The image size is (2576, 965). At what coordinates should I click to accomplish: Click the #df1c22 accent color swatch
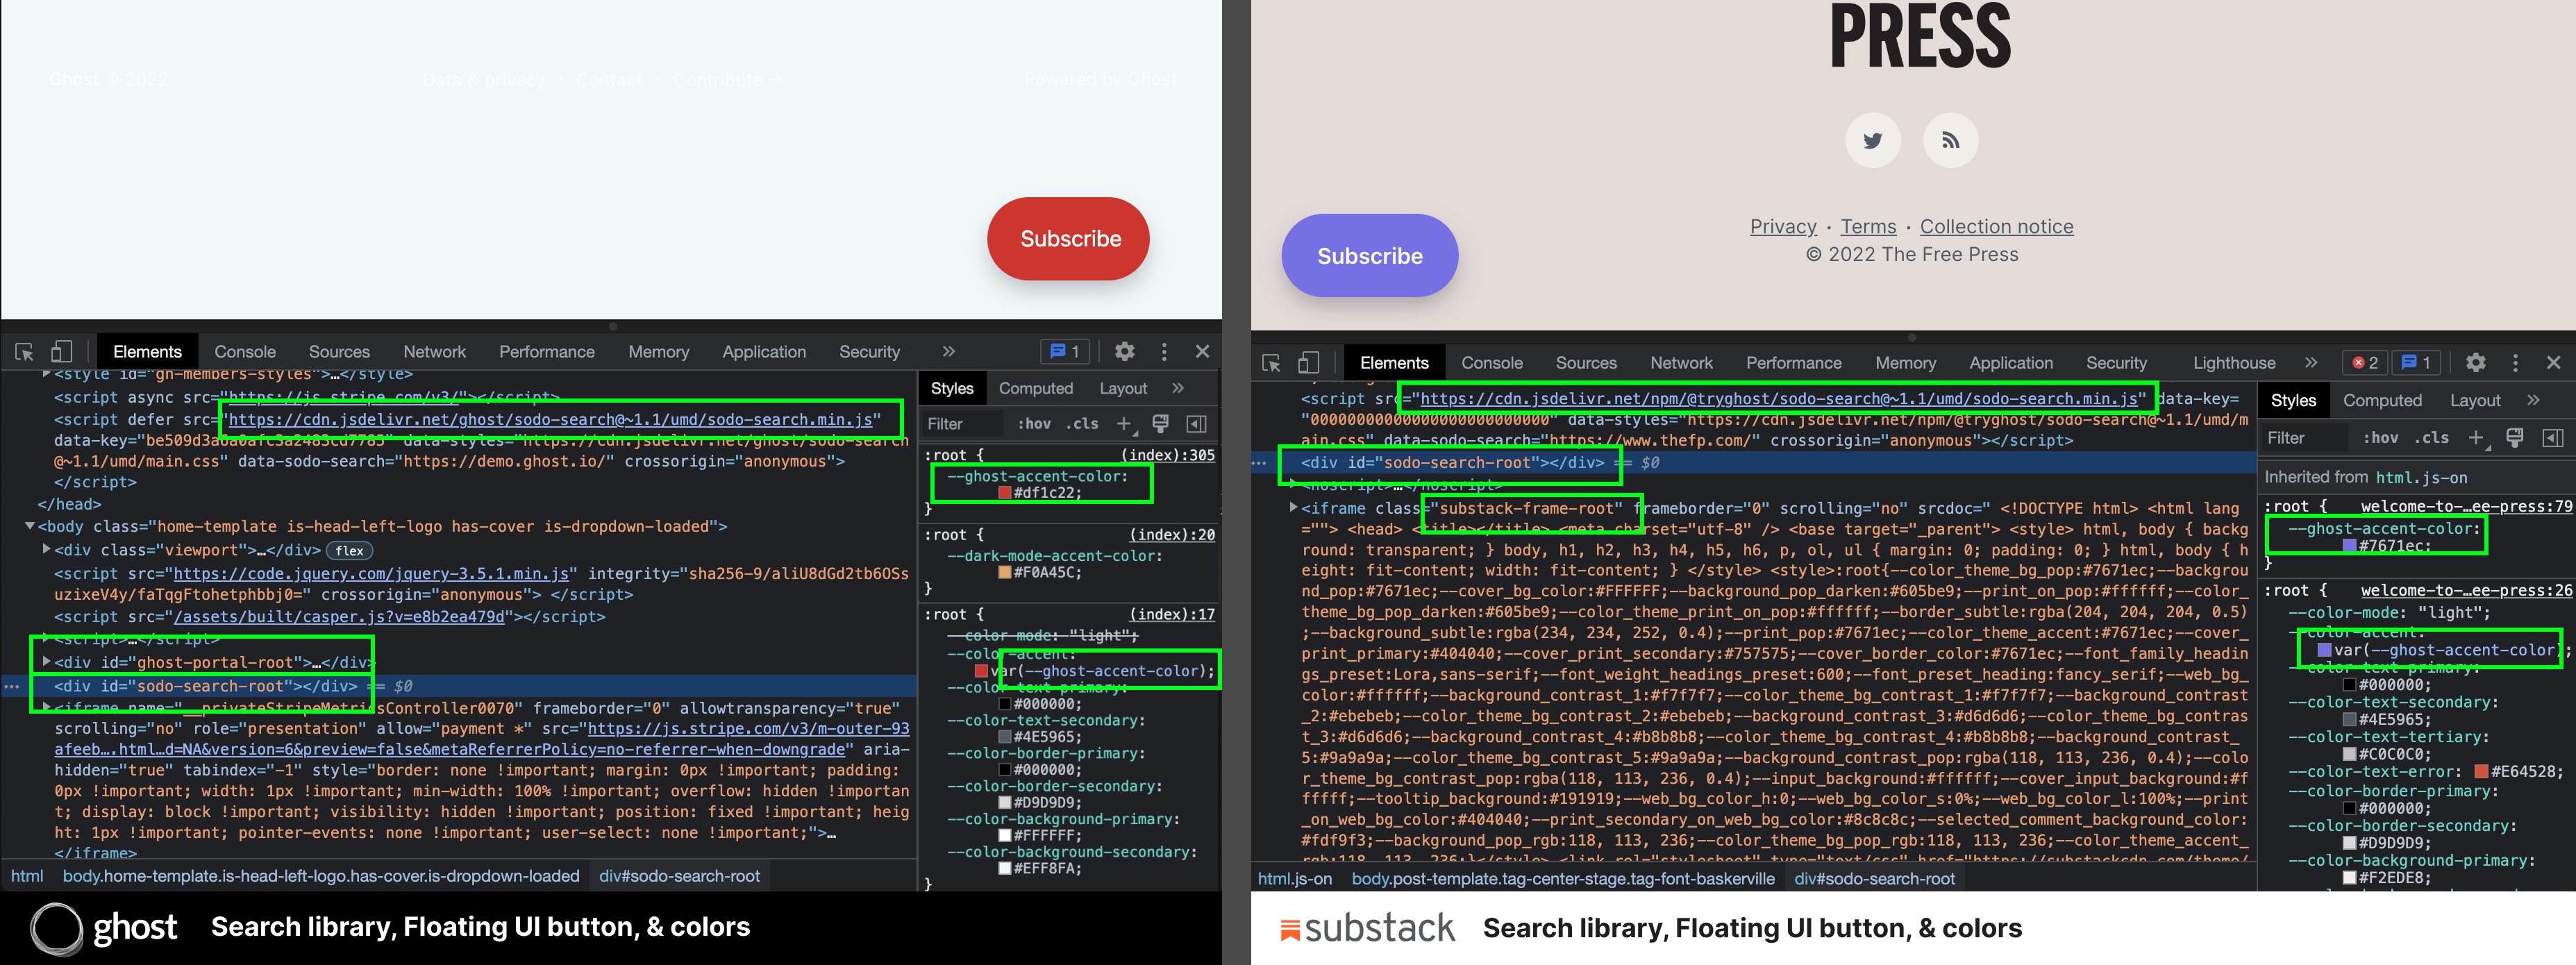1003,493
